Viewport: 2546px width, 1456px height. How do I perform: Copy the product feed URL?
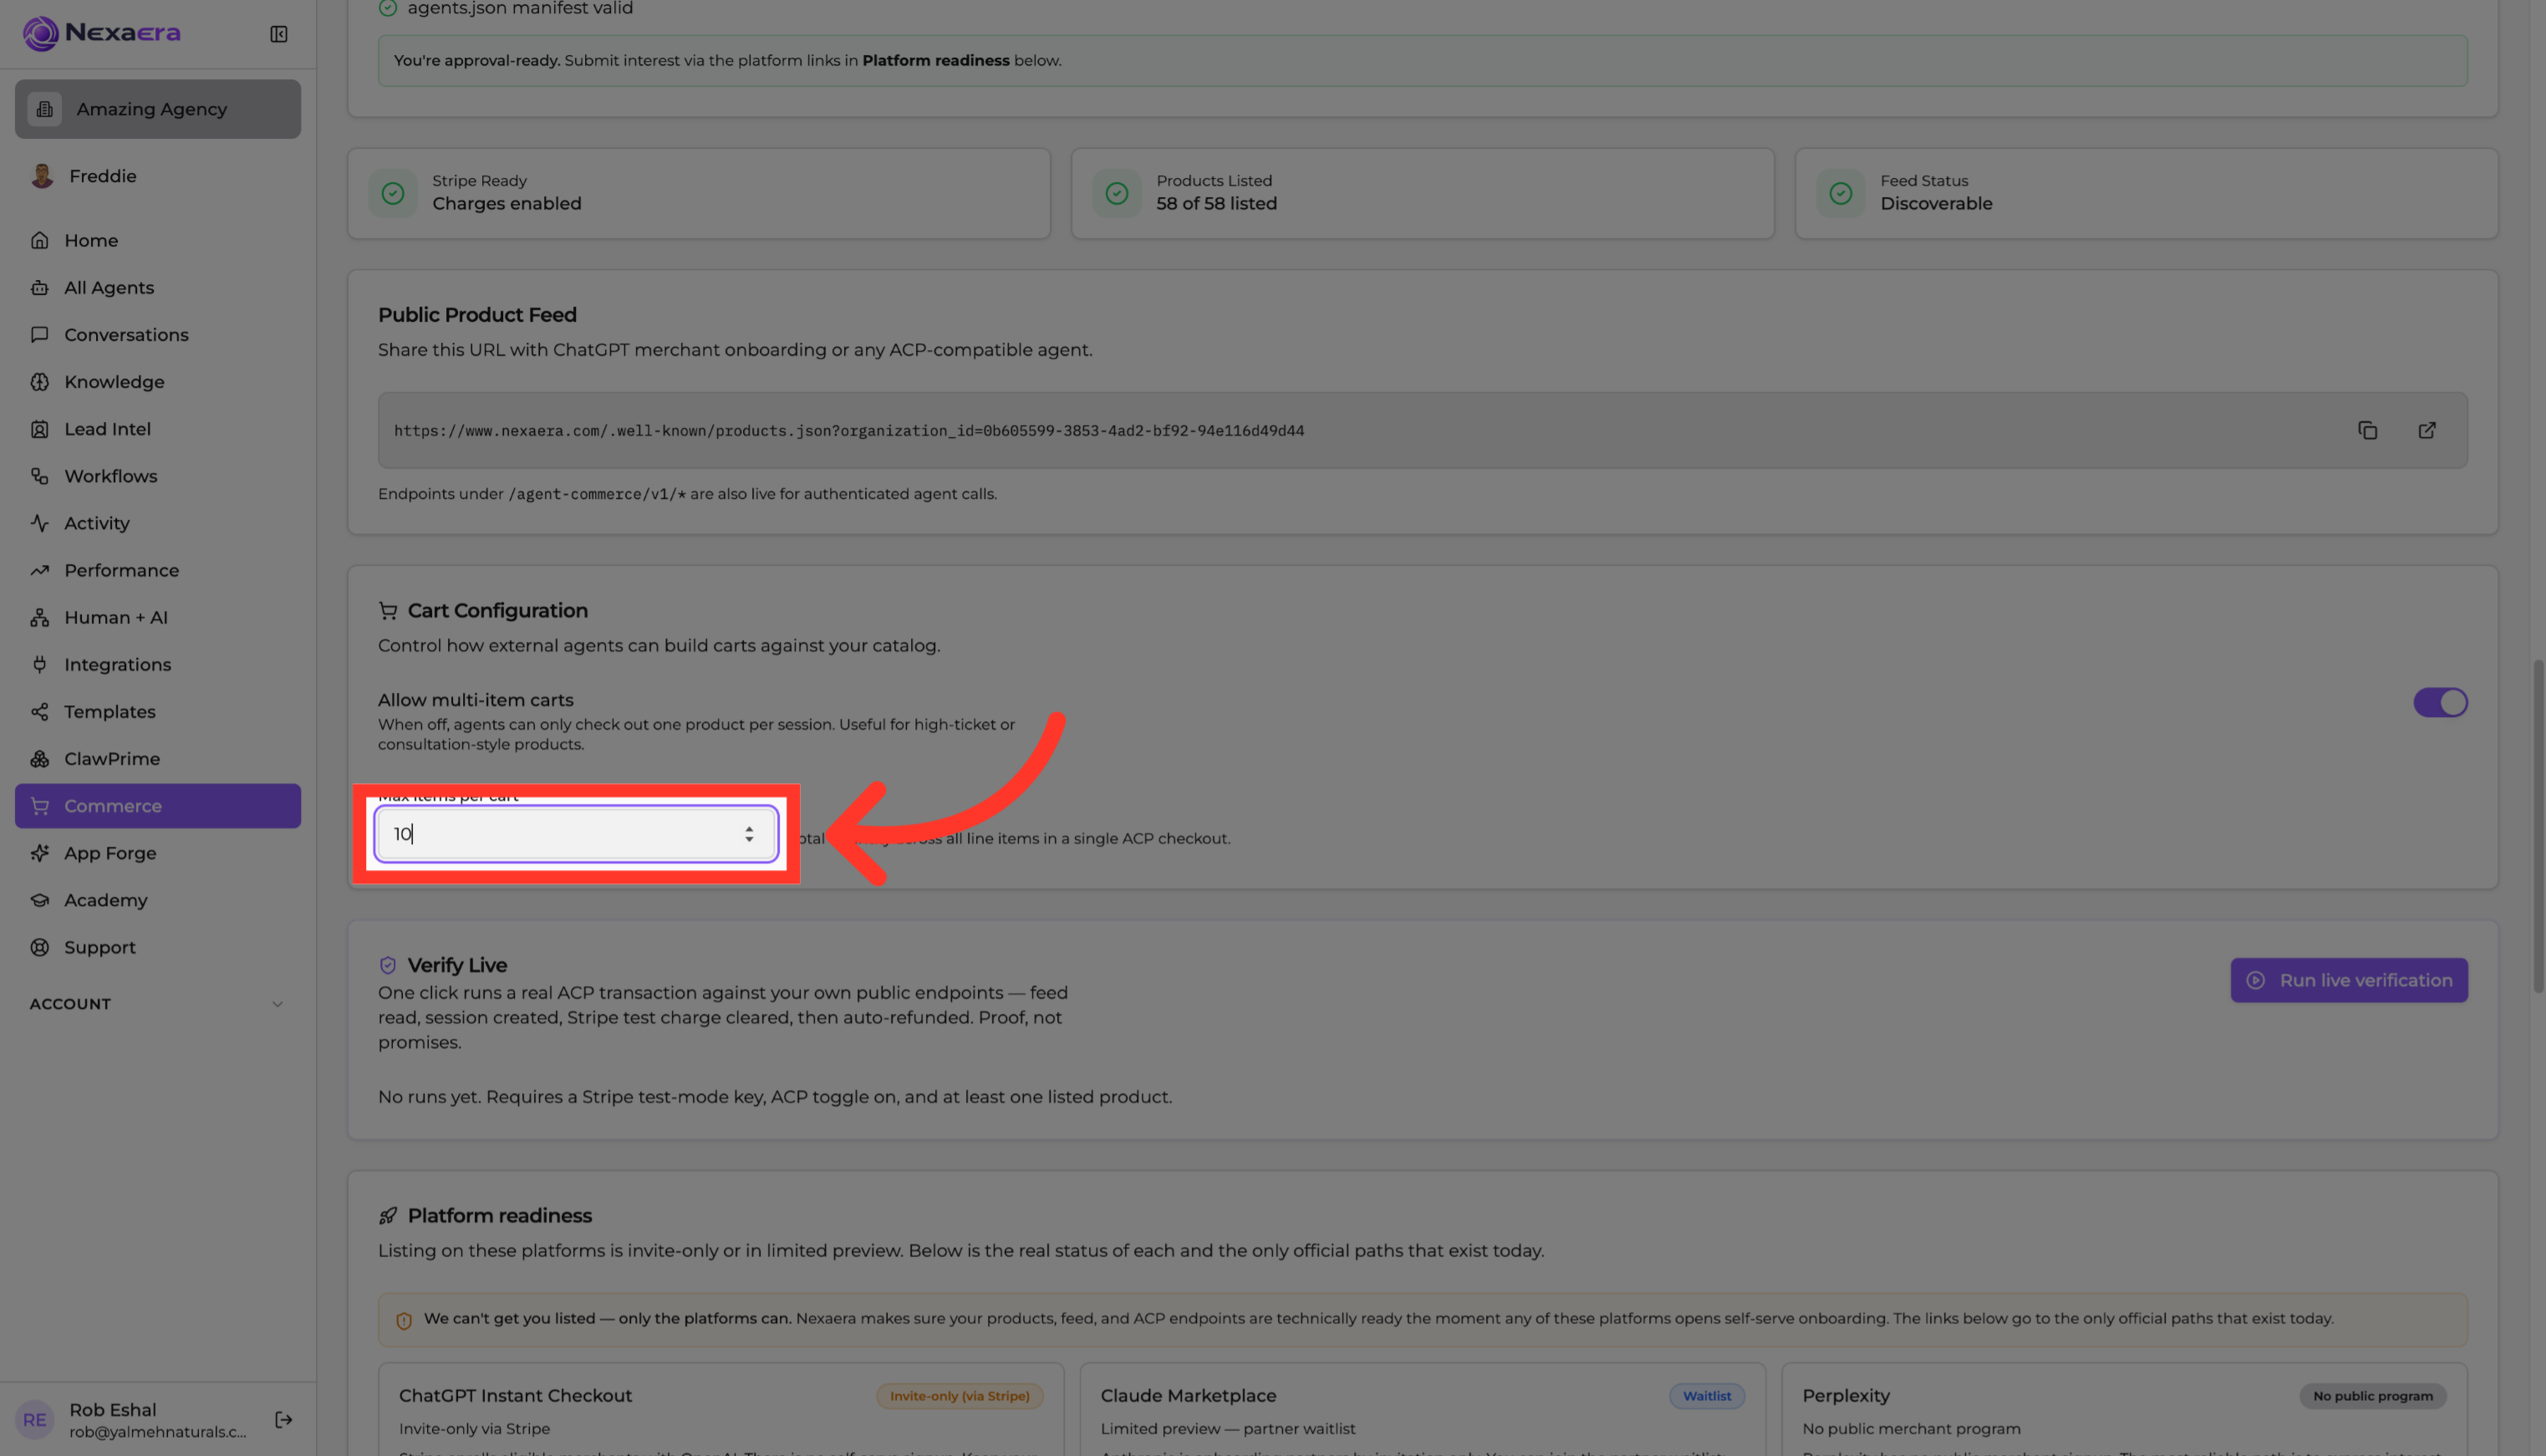[2367, 430]
